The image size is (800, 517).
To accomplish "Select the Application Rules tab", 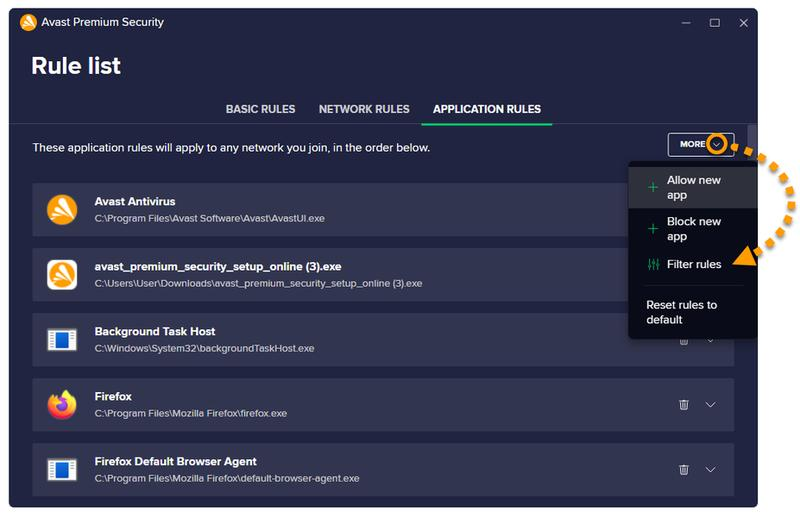I will click(x=487, y=109).
